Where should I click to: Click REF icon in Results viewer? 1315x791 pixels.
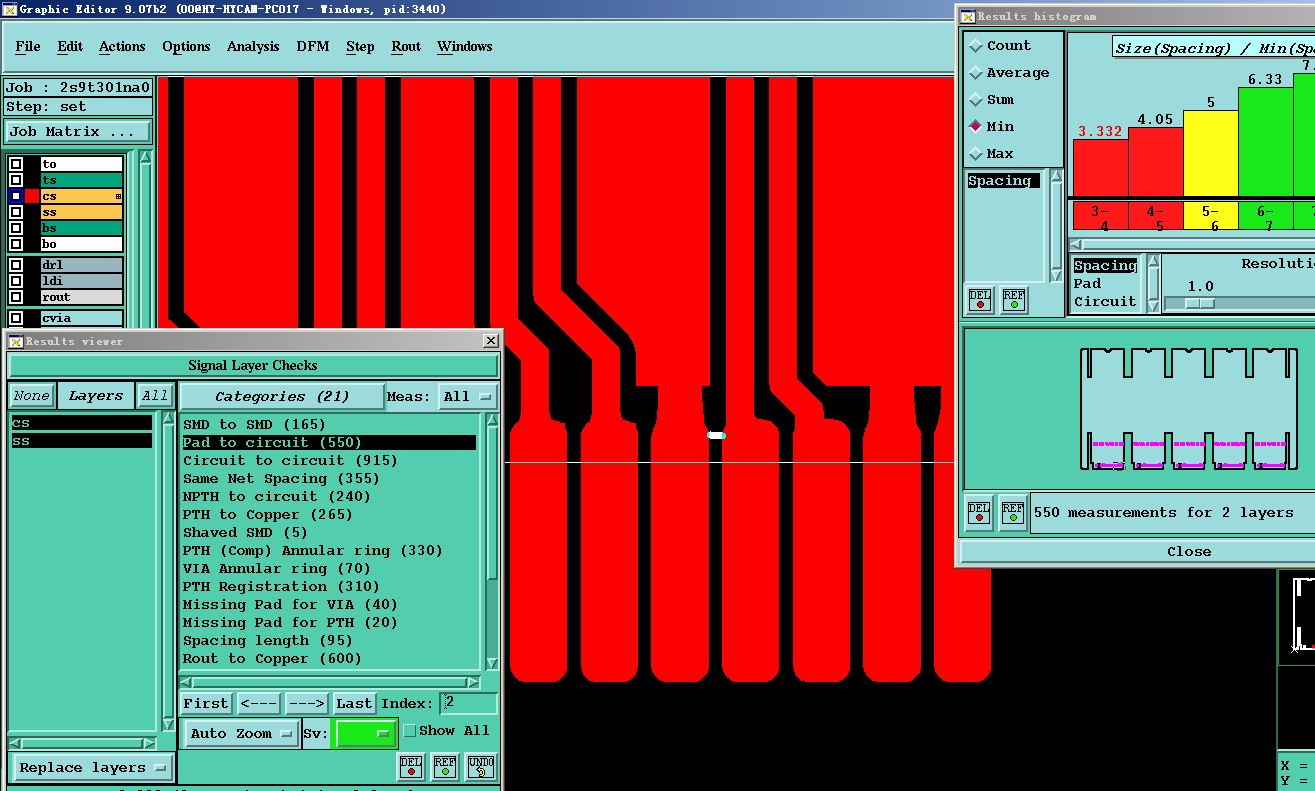click(445, 766)
